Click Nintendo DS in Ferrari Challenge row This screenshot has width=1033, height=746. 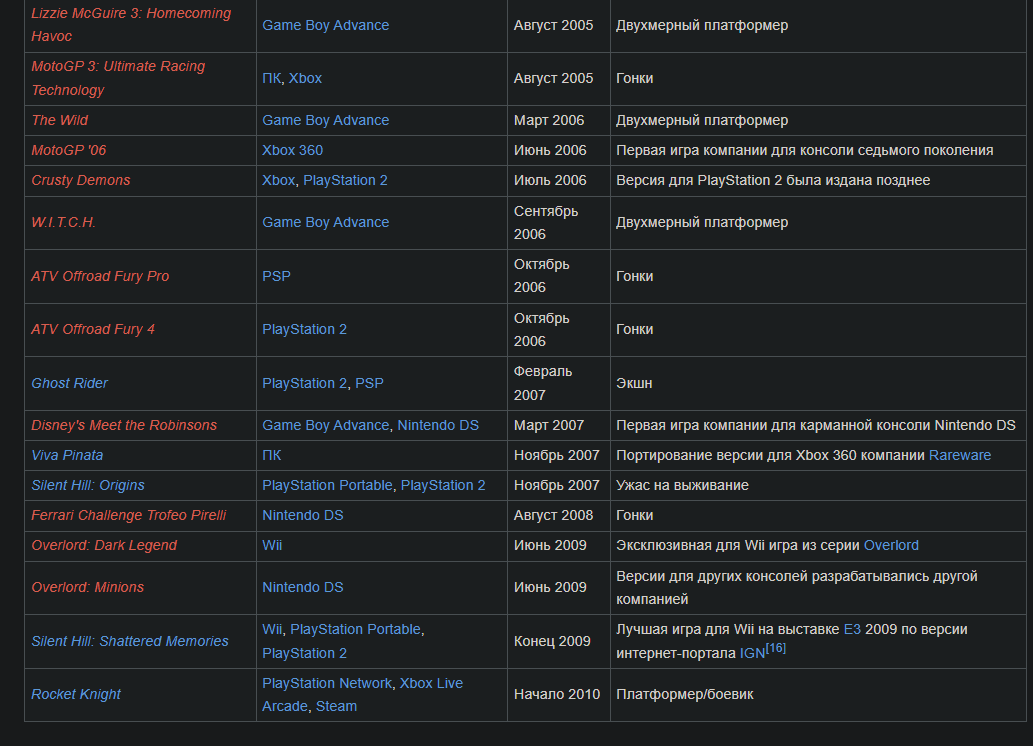(x=302, y=515)
